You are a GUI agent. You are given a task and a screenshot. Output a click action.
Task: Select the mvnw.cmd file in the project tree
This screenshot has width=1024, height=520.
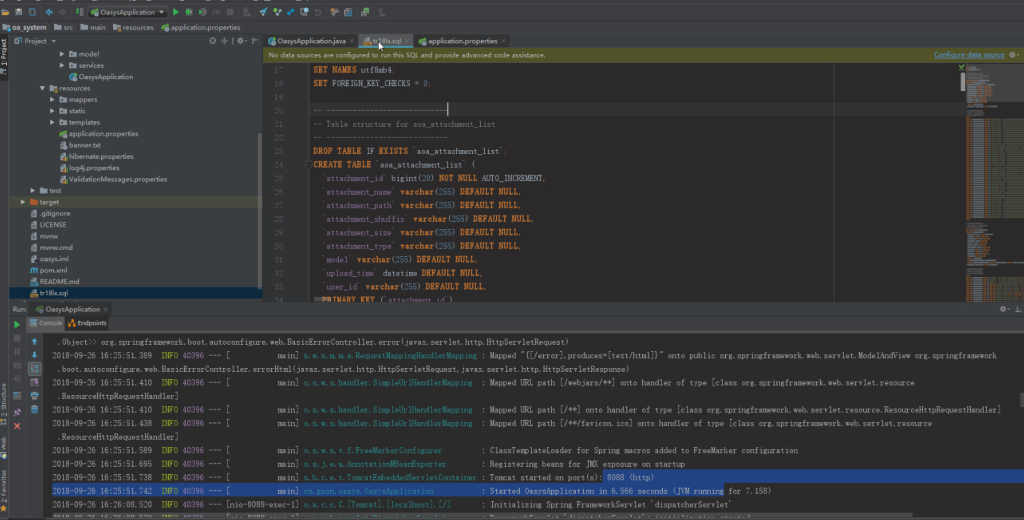51,248
